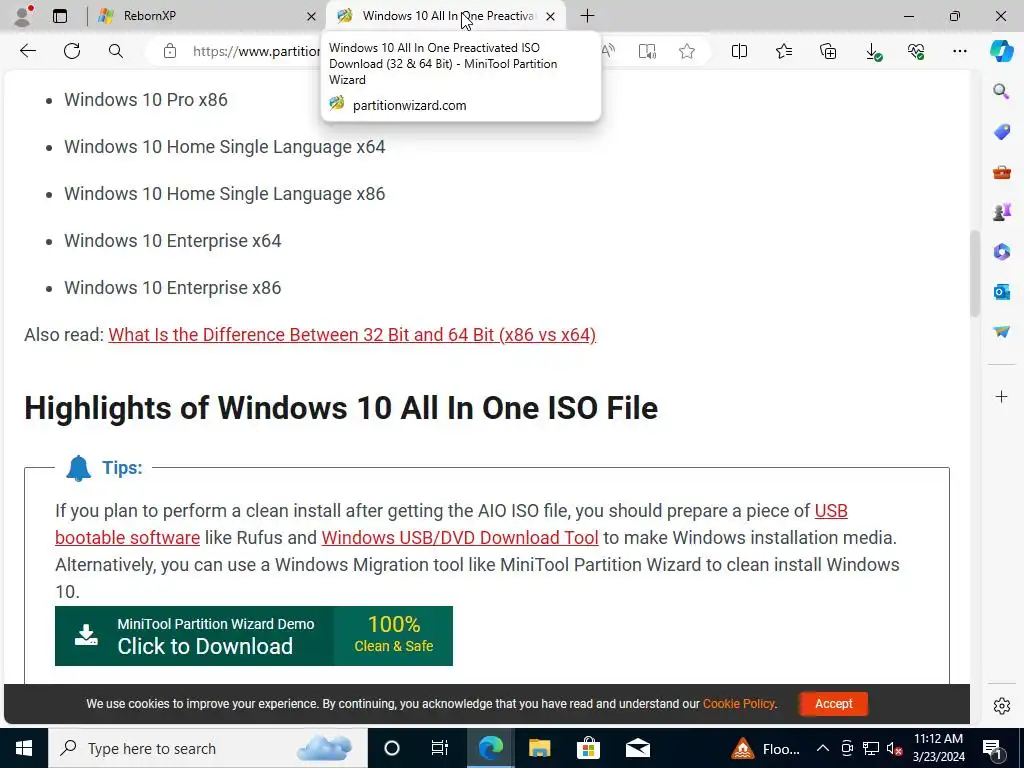Open Microsoft Edge from taskbar

click(491, 748)
